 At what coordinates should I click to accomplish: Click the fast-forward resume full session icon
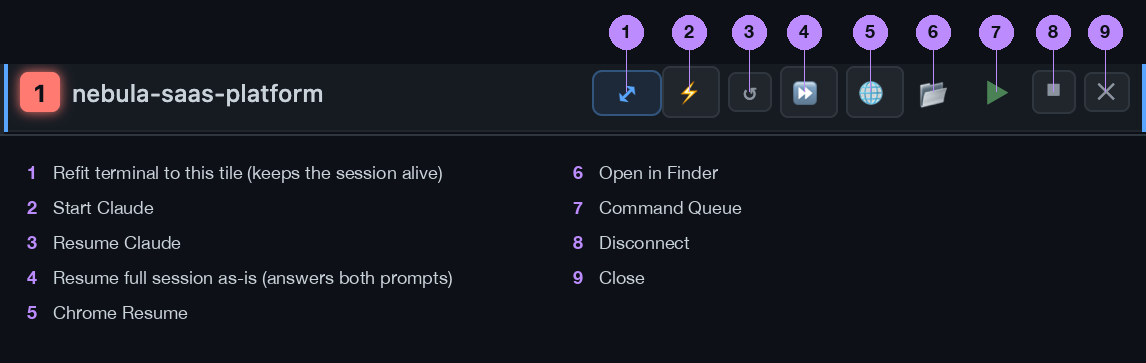(x=808, y=93)
